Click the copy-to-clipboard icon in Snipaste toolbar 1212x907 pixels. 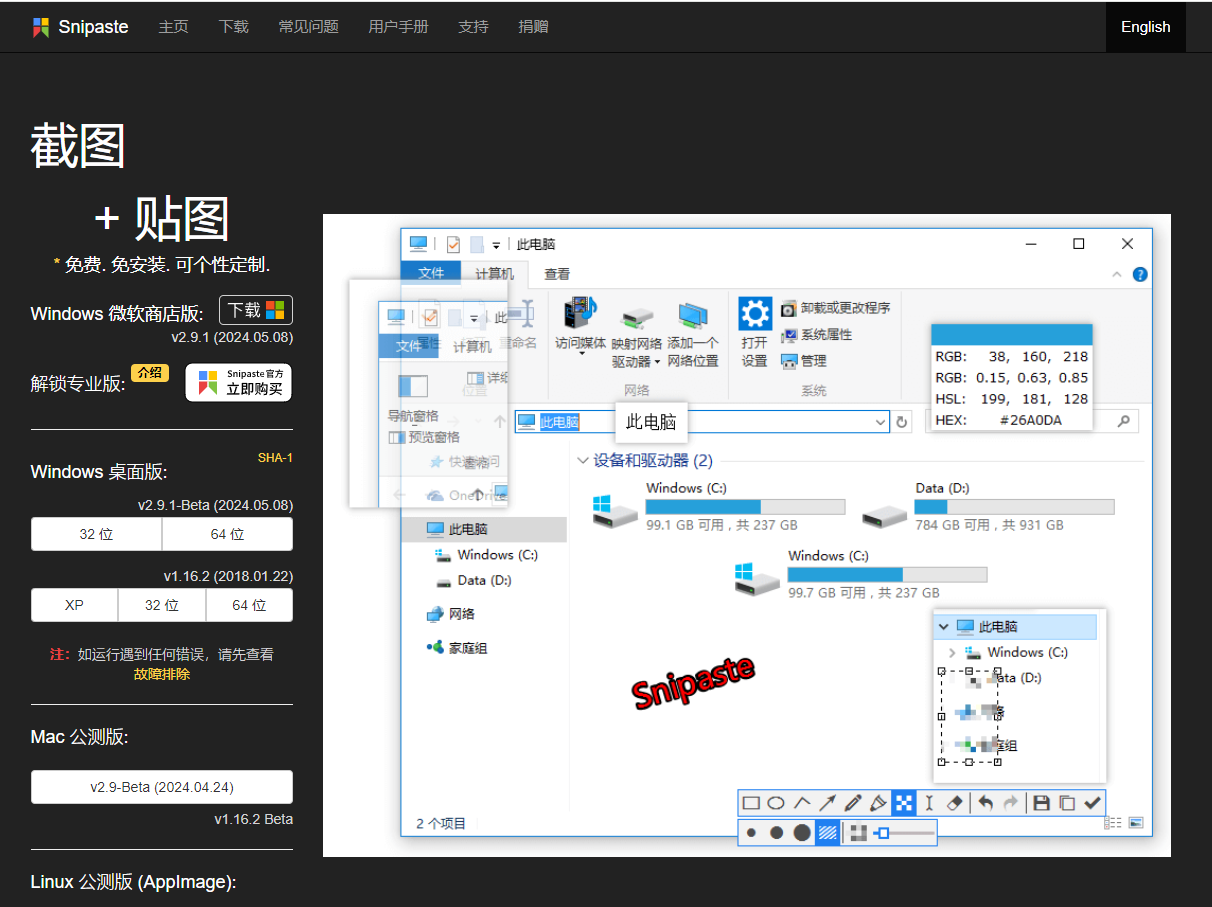1067,803
